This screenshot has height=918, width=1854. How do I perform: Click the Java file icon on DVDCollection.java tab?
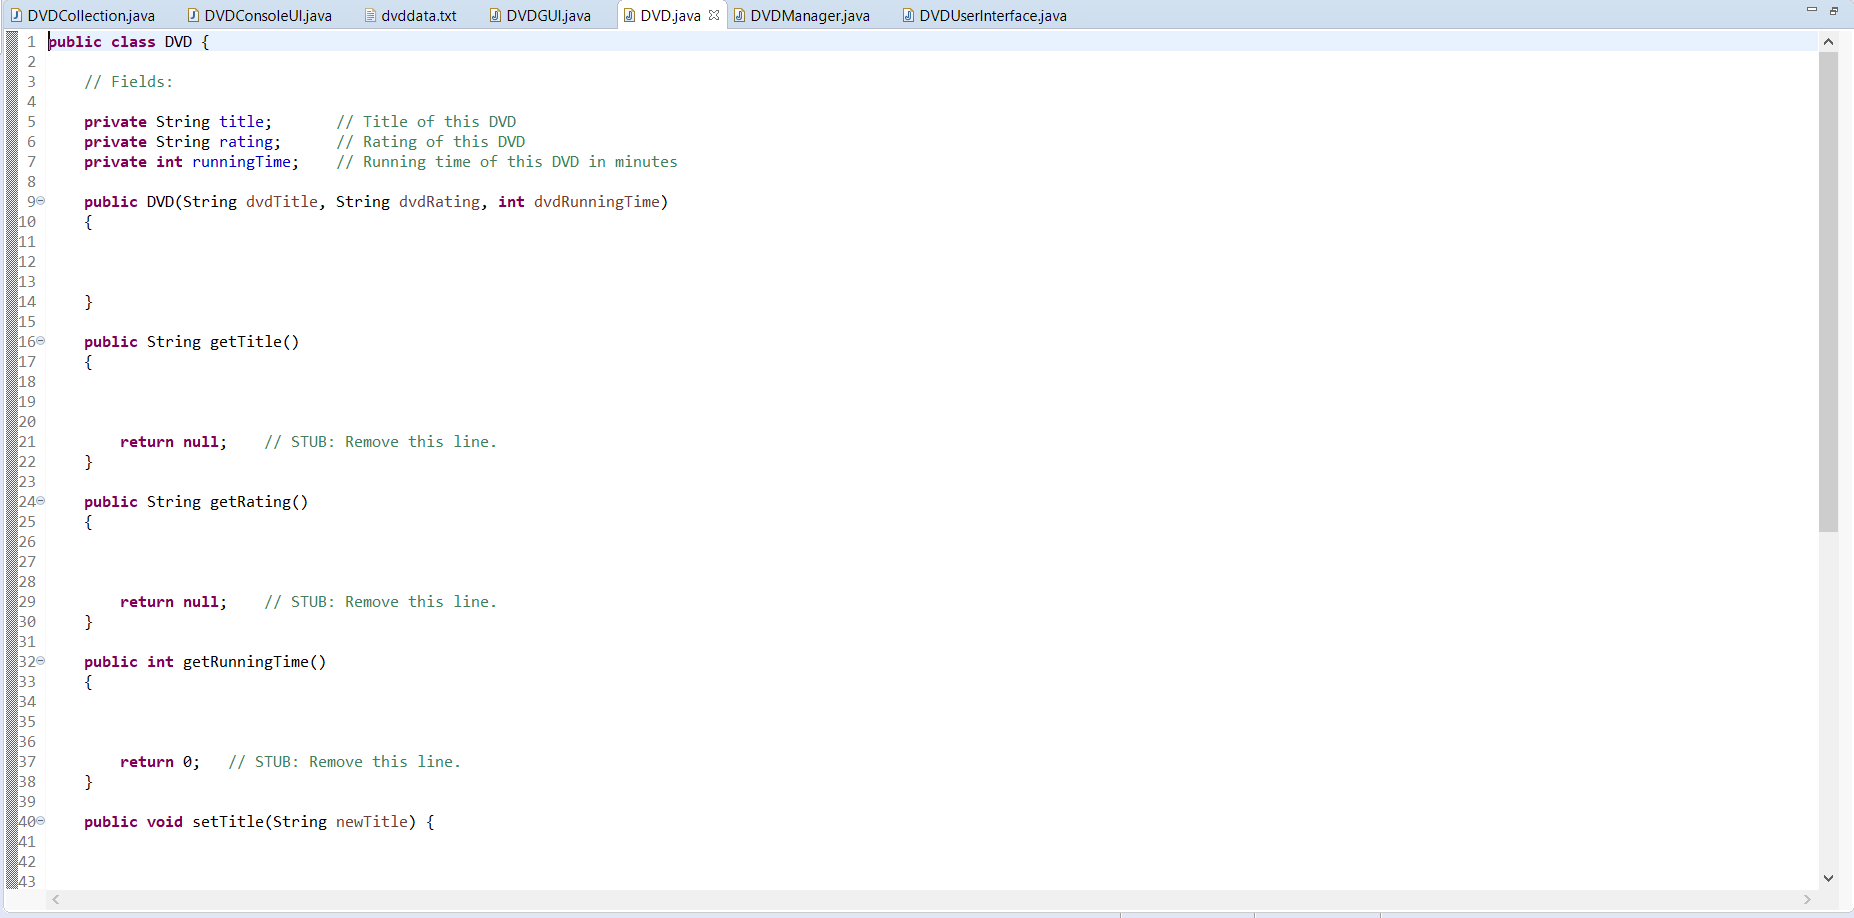(16, 15)
